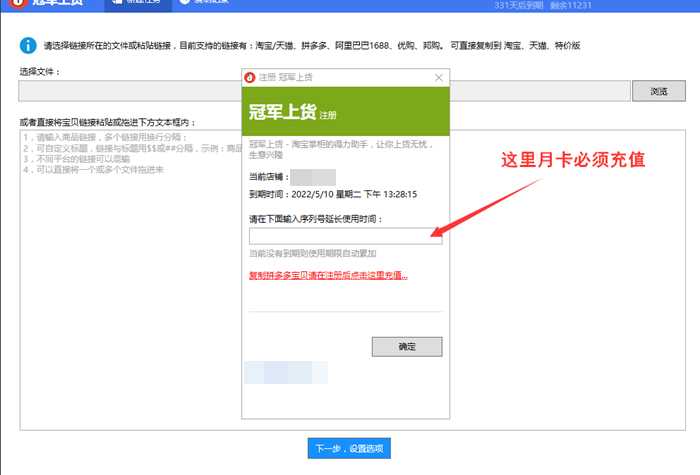Open the red recharge link in the dialog

coord(328,275)
